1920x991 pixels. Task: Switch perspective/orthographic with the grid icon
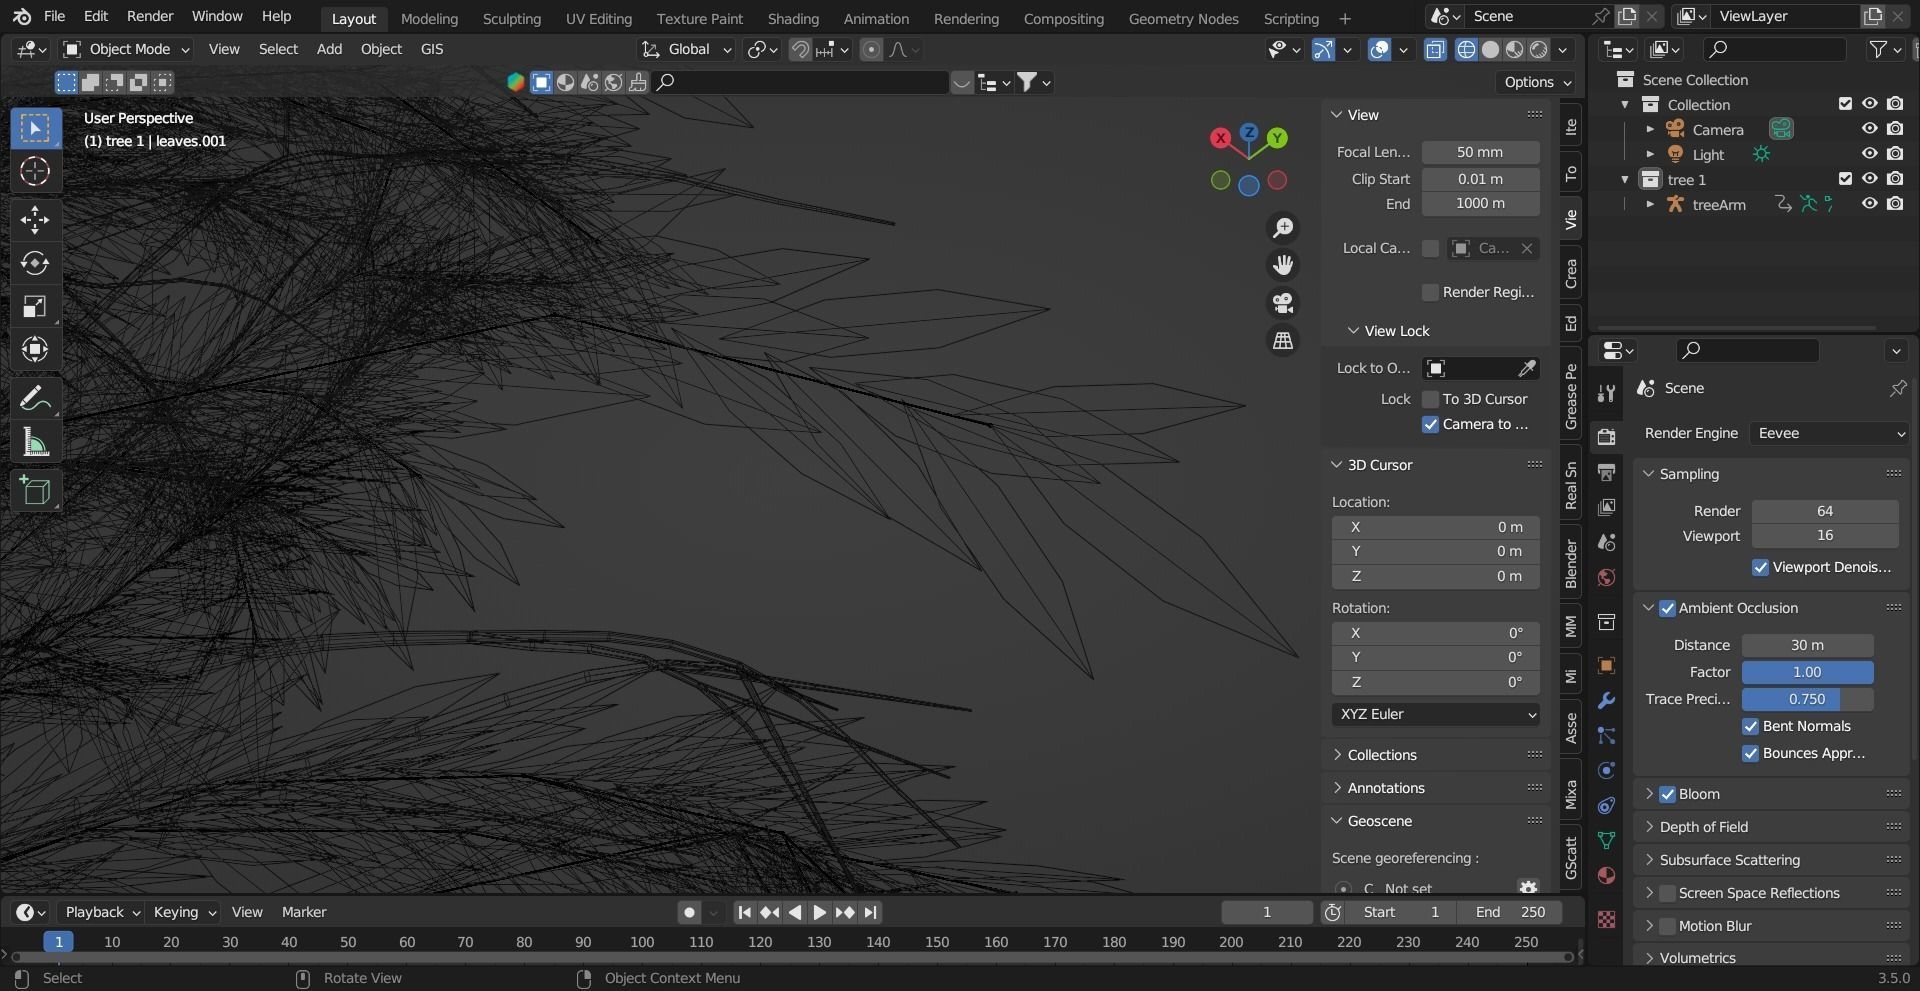point(1283,340)
